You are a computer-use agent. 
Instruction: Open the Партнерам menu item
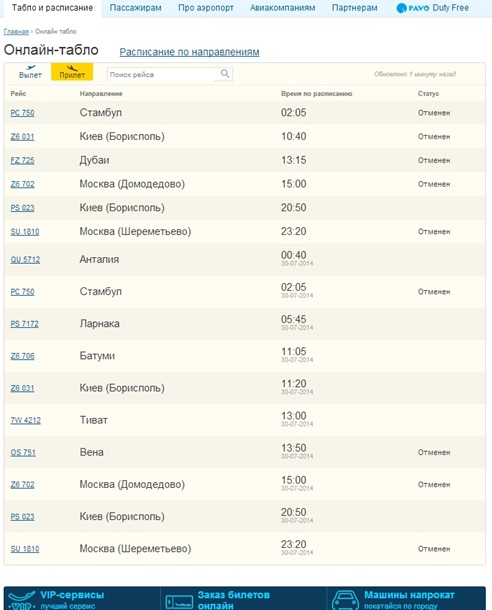[x=354, y=8]
